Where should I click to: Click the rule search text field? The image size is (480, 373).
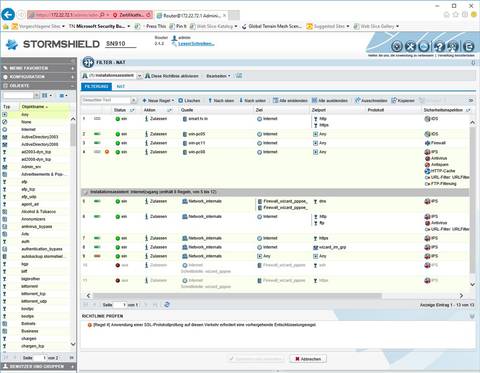(106, 100)
